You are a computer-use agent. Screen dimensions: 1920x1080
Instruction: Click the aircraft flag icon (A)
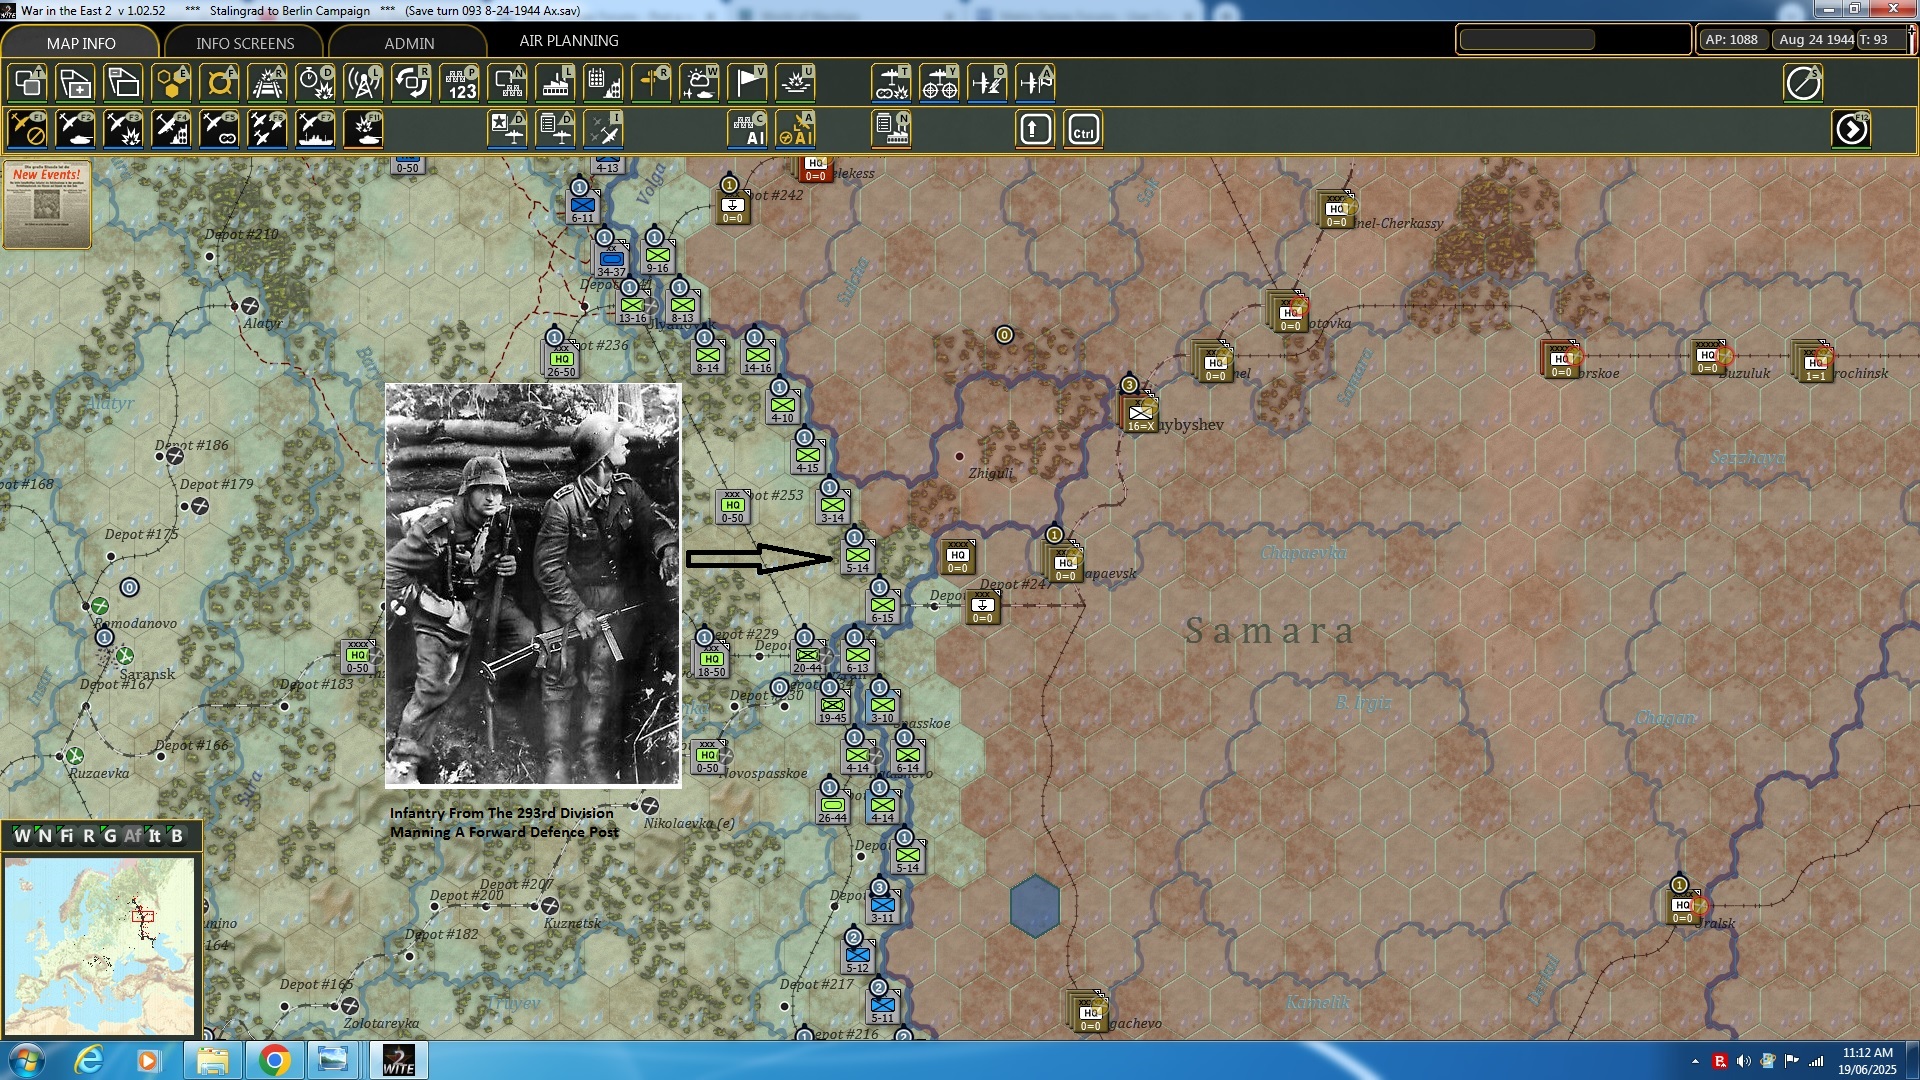click(1035, 83)
